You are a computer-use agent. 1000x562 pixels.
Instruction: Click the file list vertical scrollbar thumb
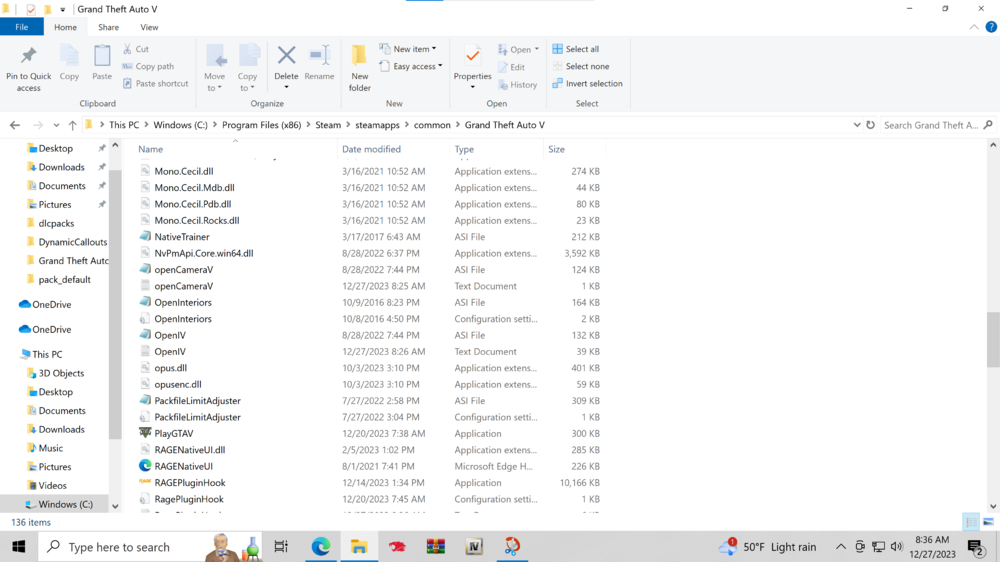coord(993,339)
